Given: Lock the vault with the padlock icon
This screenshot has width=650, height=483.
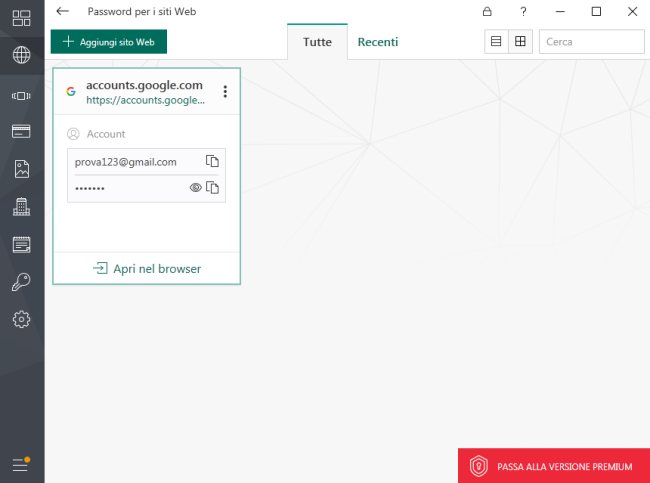Looking at the screenshot, I should pyautogui.click(x=487, y=11).
